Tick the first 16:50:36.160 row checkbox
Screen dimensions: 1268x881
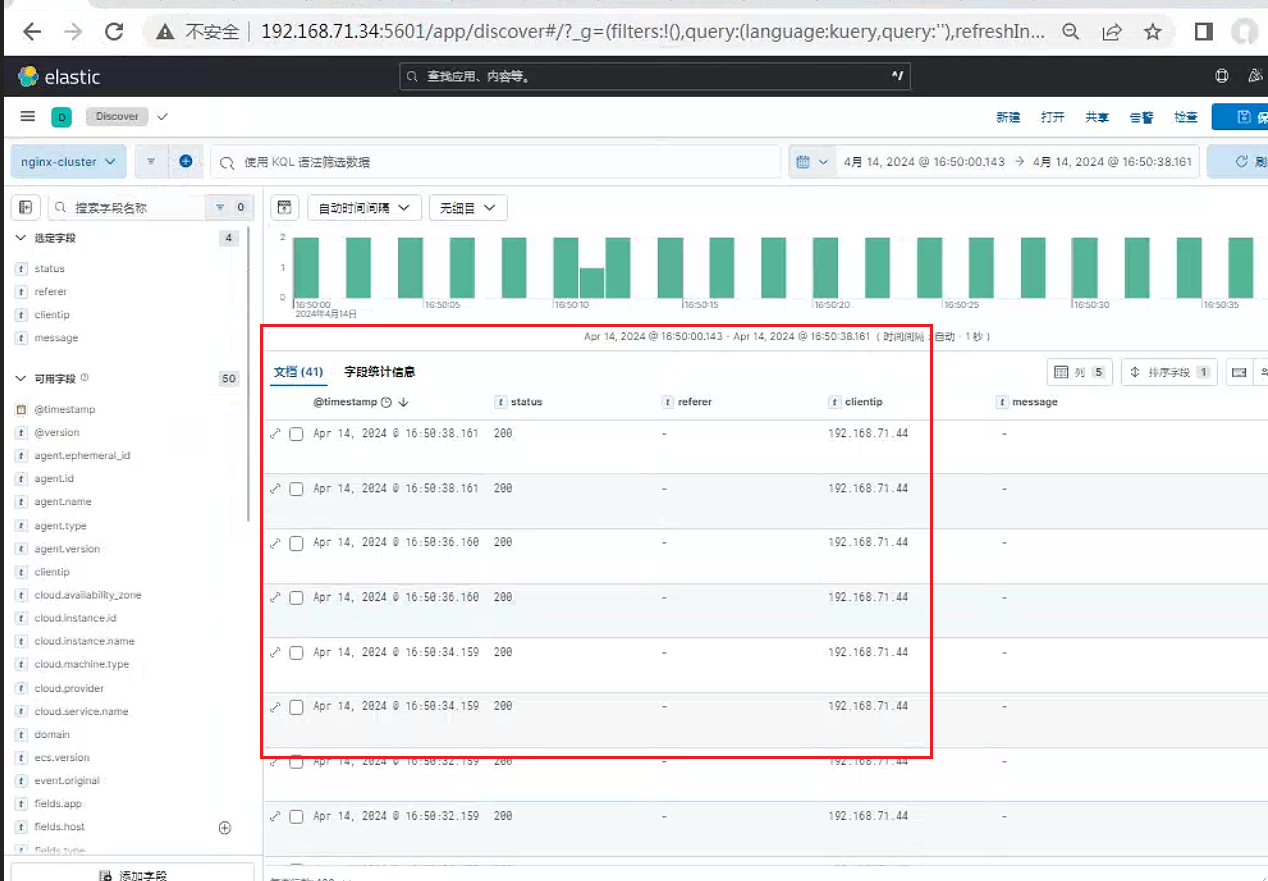coord(296,543)
